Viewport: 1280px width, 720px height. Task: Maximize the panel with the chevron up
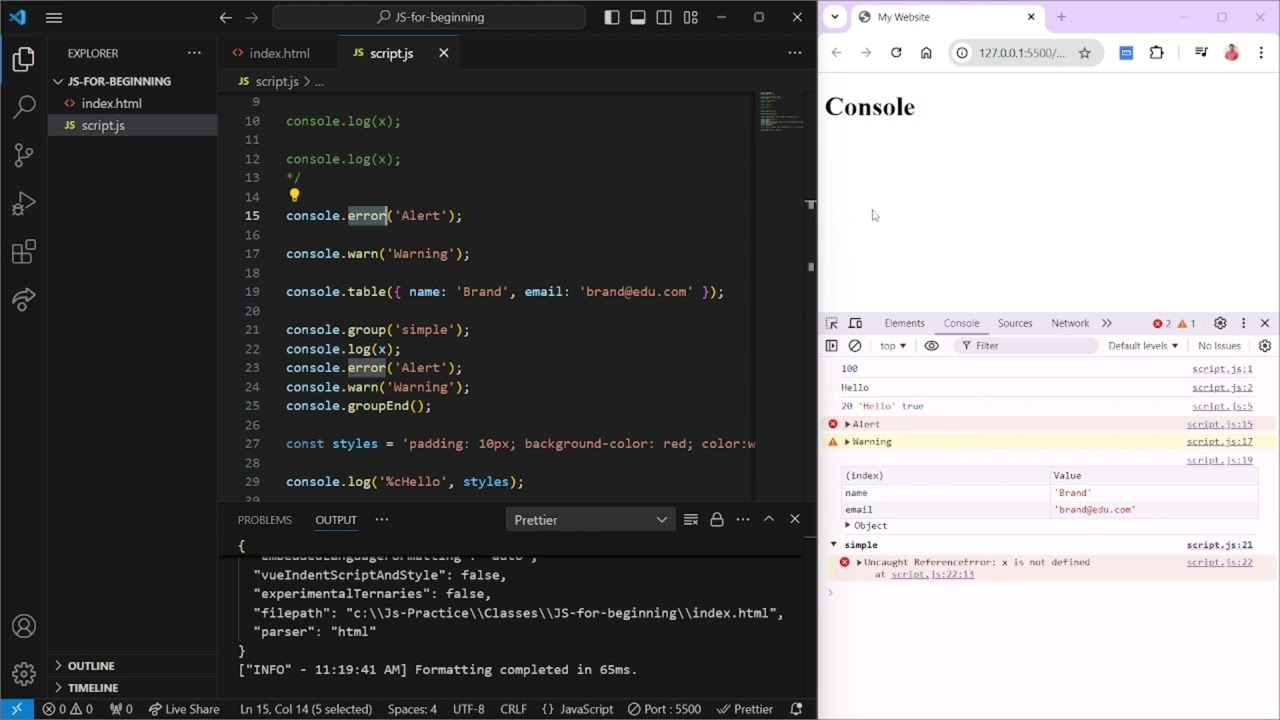tap(769, 519)
